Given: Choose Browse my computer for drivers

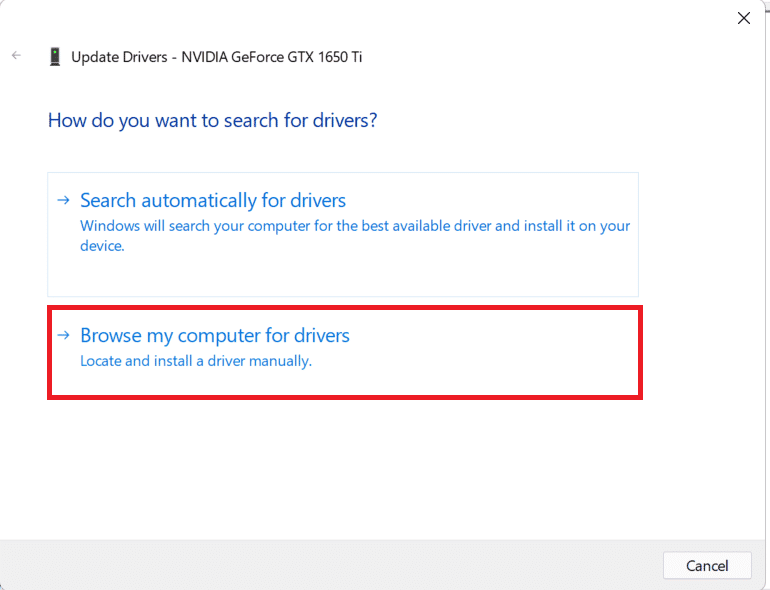Looking at the screenshot, I should coord(345,352).
